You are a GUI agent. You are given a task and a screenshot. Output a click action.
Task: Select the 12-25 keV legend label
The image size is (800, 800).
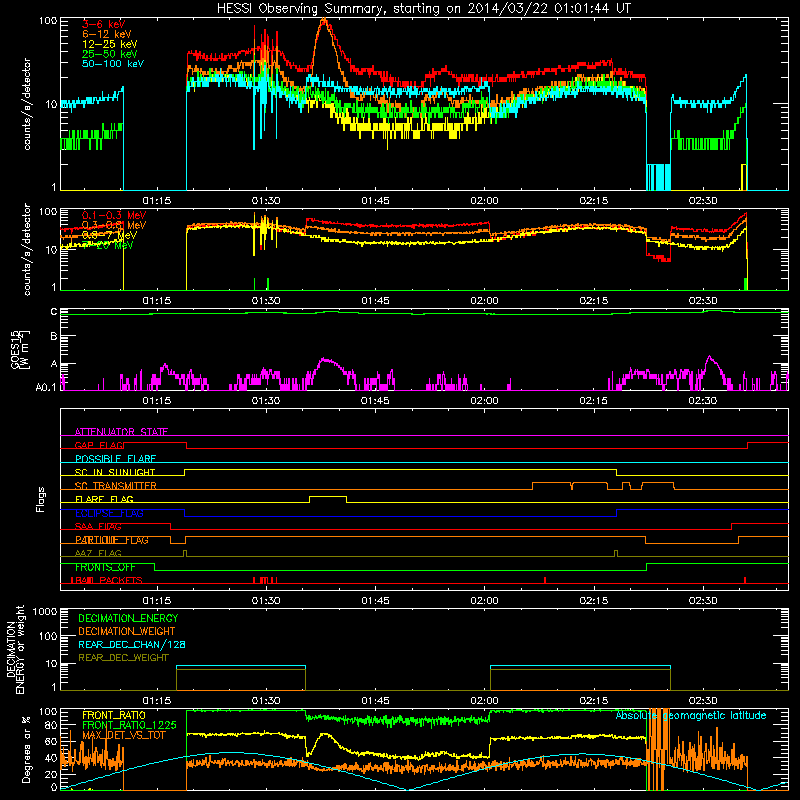[x=110, y=44]
